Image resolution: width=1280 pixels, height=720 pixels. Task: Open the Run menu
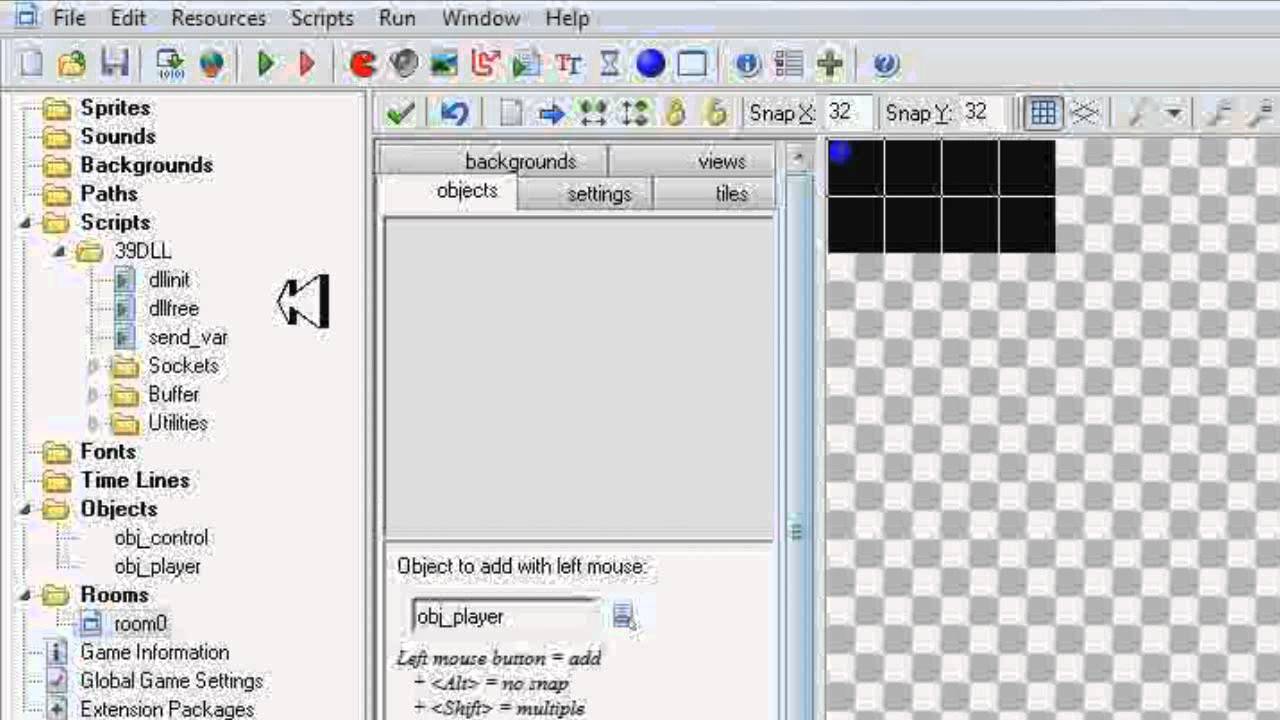(x=397, y=18)
